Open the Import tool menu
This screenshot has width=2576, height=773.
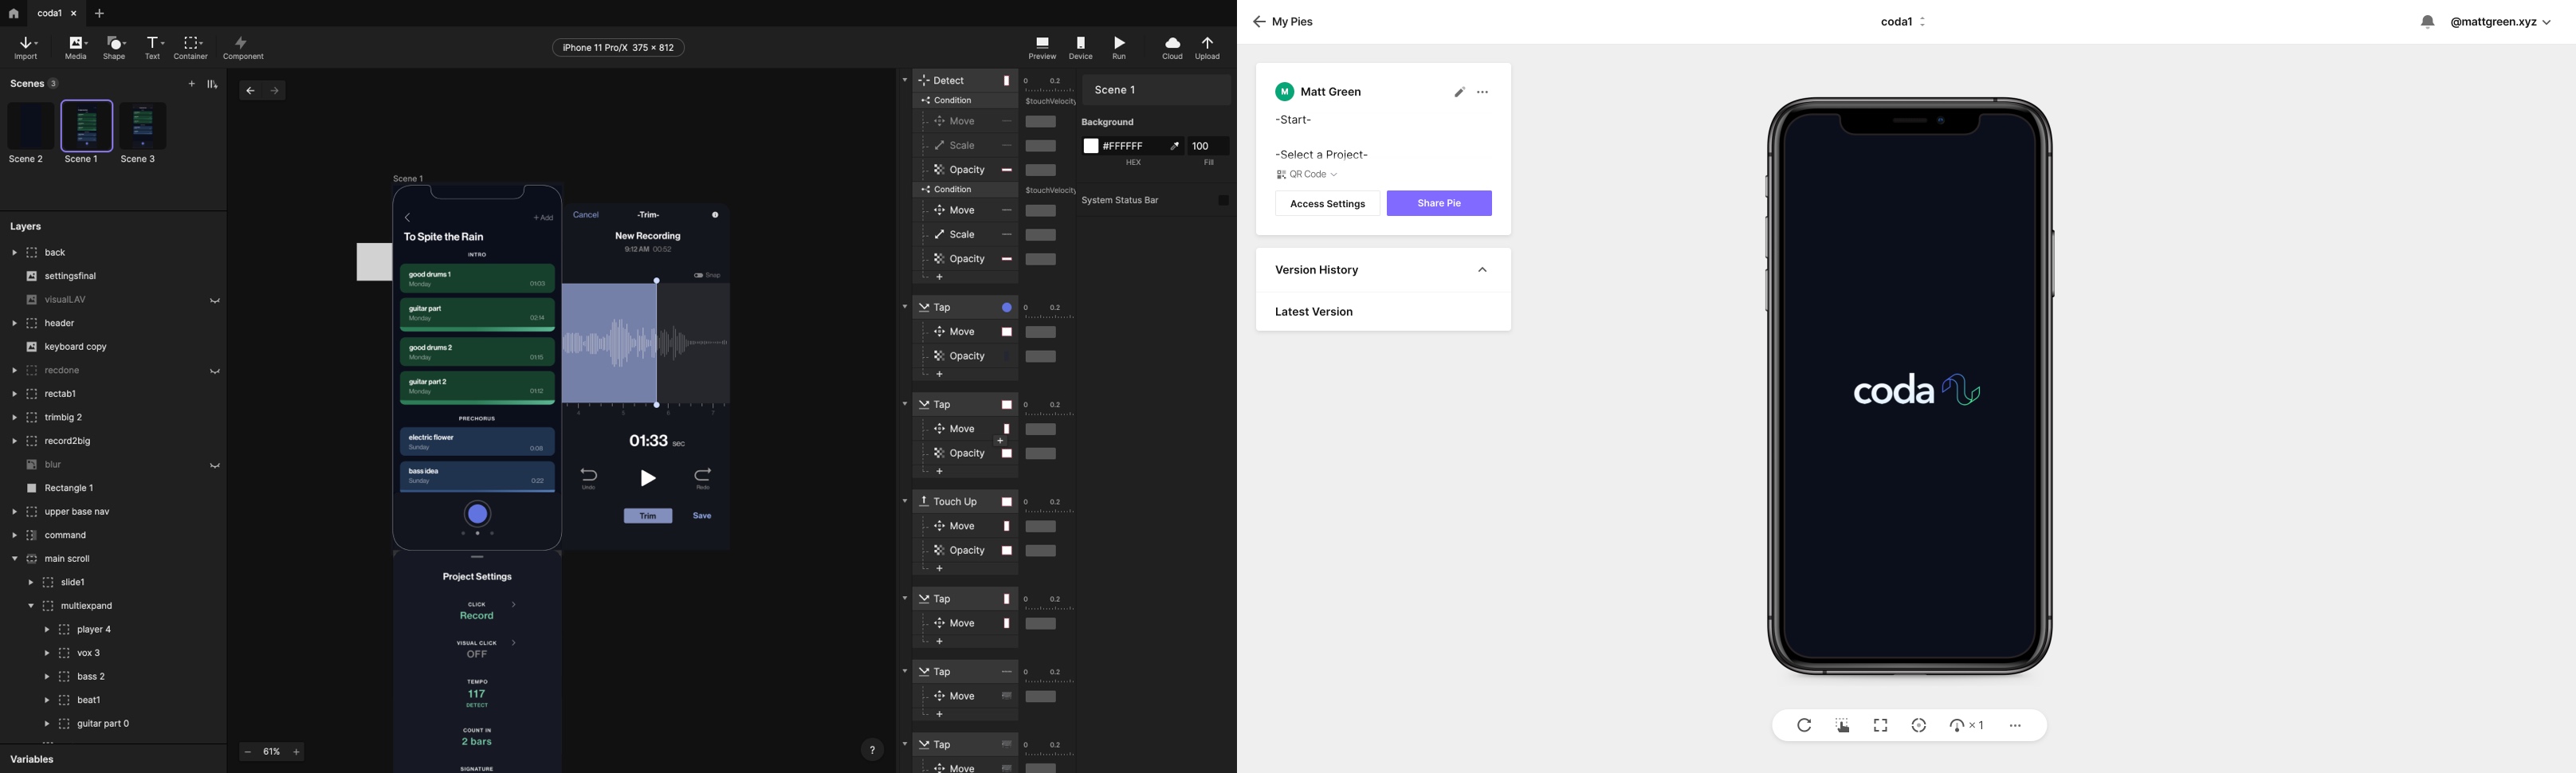[27, 48]
